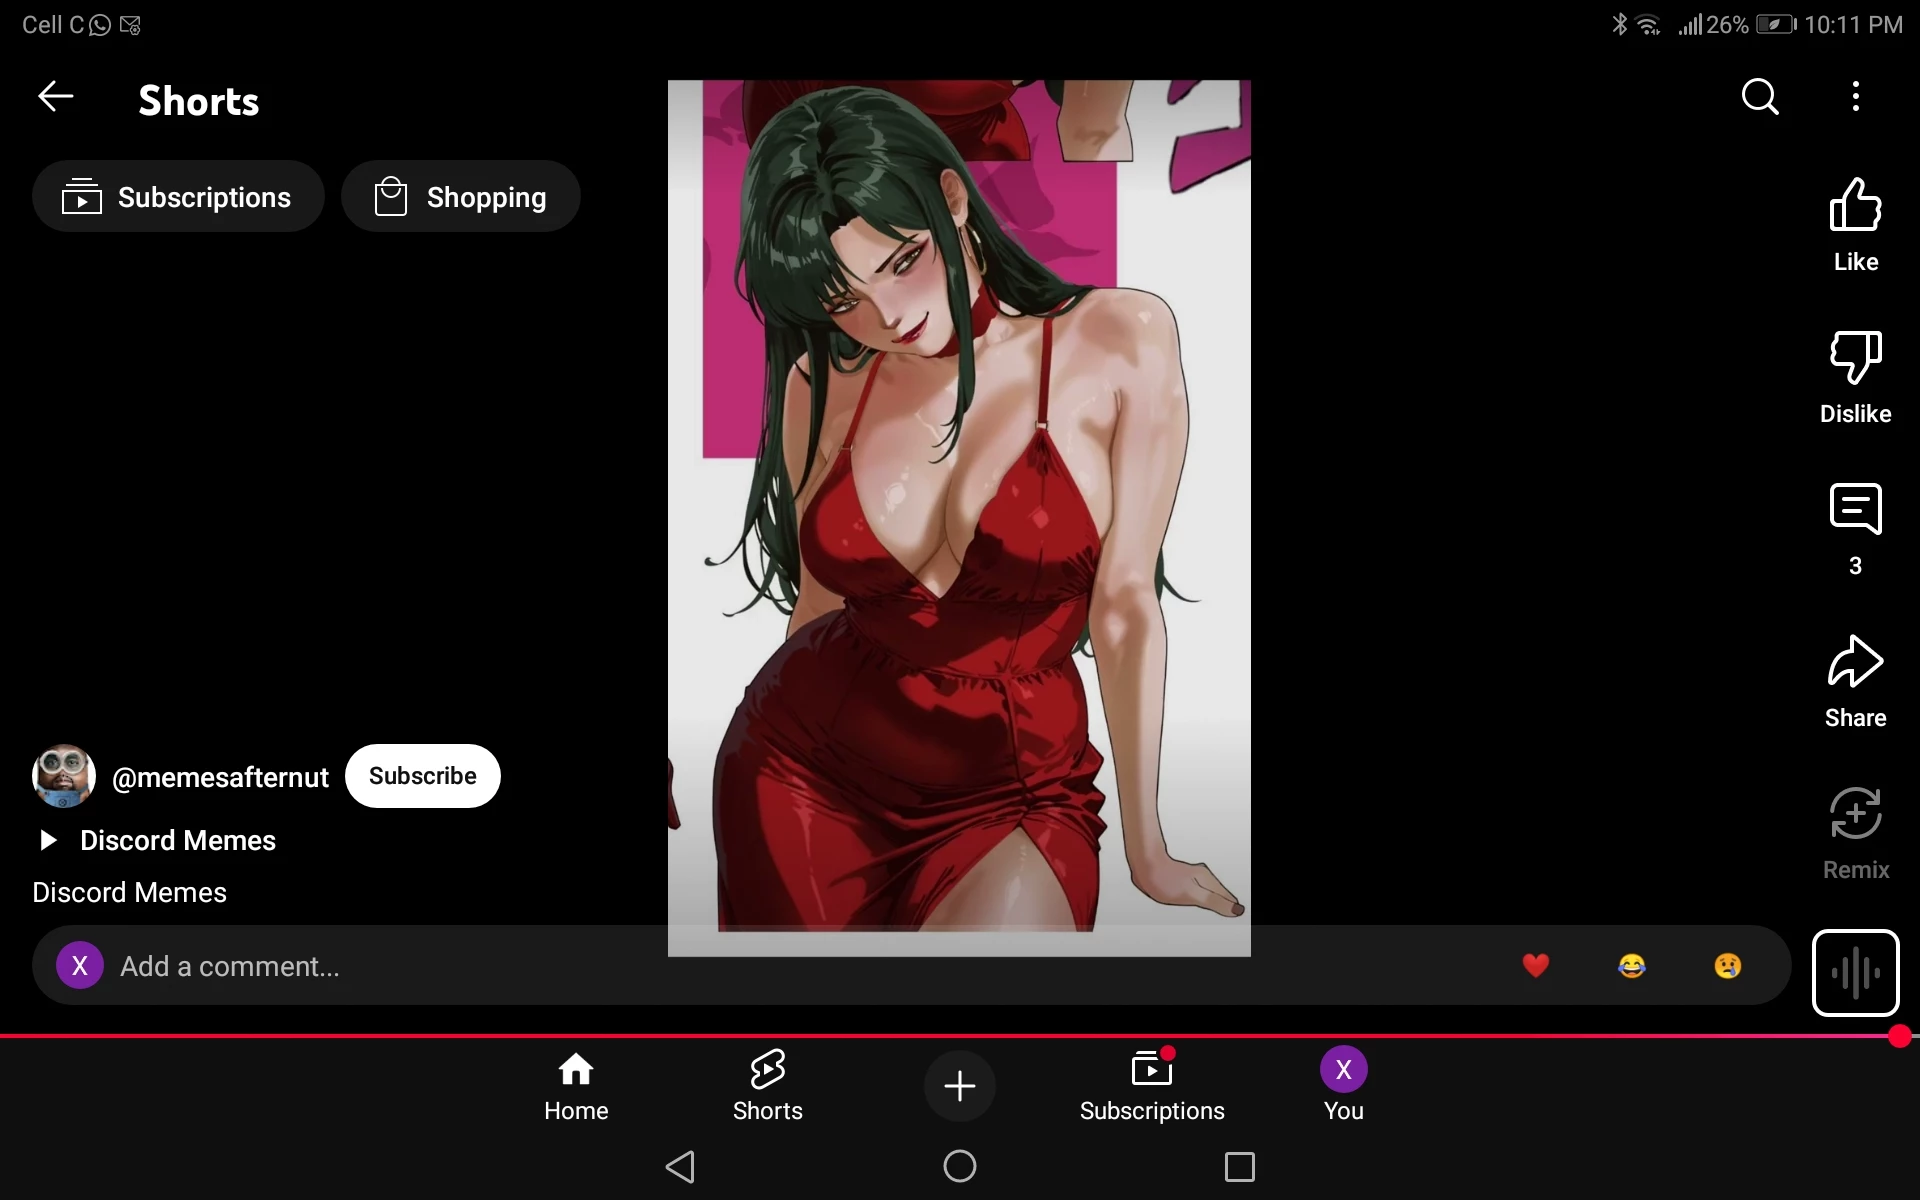1920x1200 pixels.
Task: Go back with the left arrow icon
Action: [x=56, y=97]
